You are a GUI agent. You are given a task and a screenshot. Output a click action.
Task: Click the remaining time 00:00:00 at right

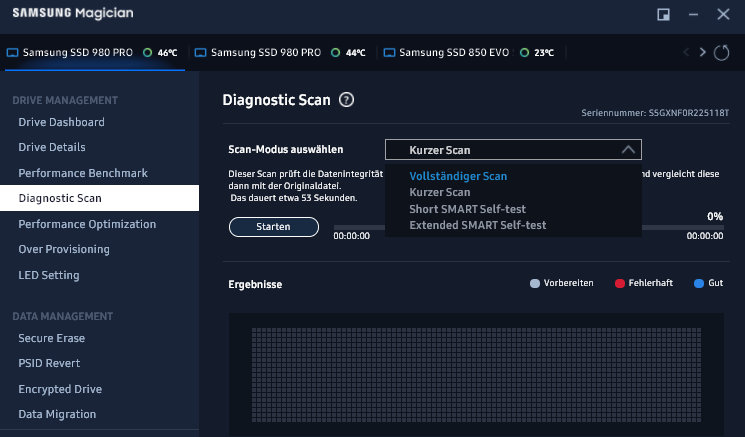coord(705,236)
